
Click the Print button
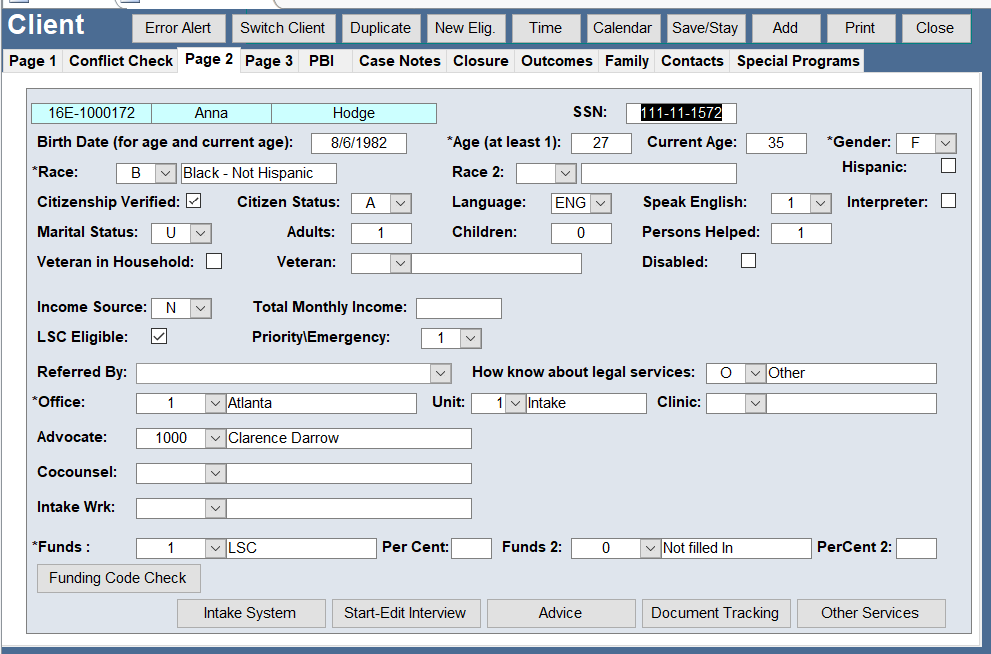[x=859, y=28]
